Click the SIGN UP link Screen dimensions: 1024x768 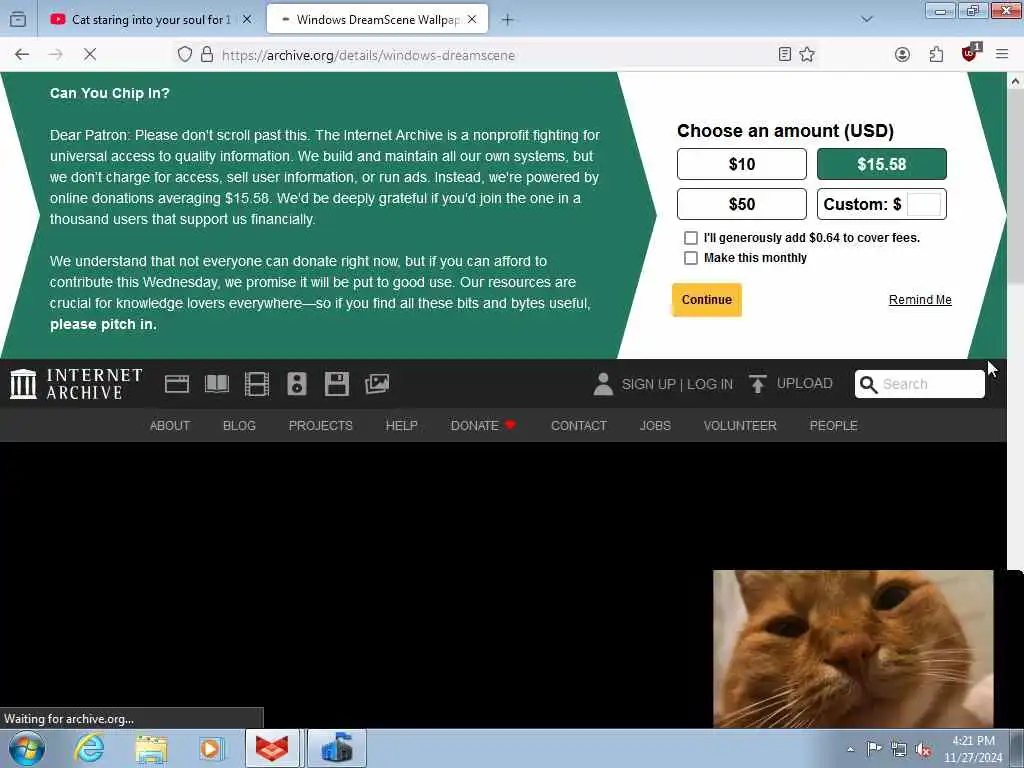coord(648,384)
